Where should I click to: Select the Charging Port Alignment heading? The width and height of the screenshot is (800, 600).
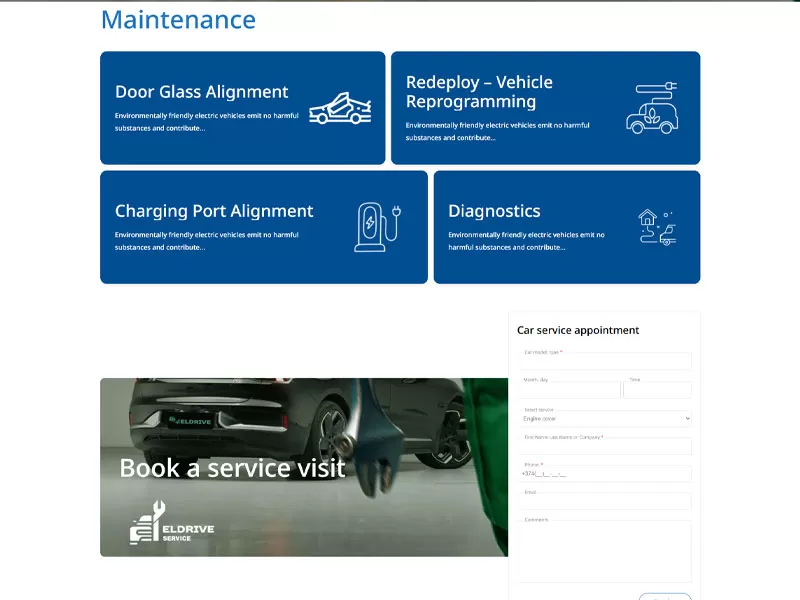tap(214, 211)
